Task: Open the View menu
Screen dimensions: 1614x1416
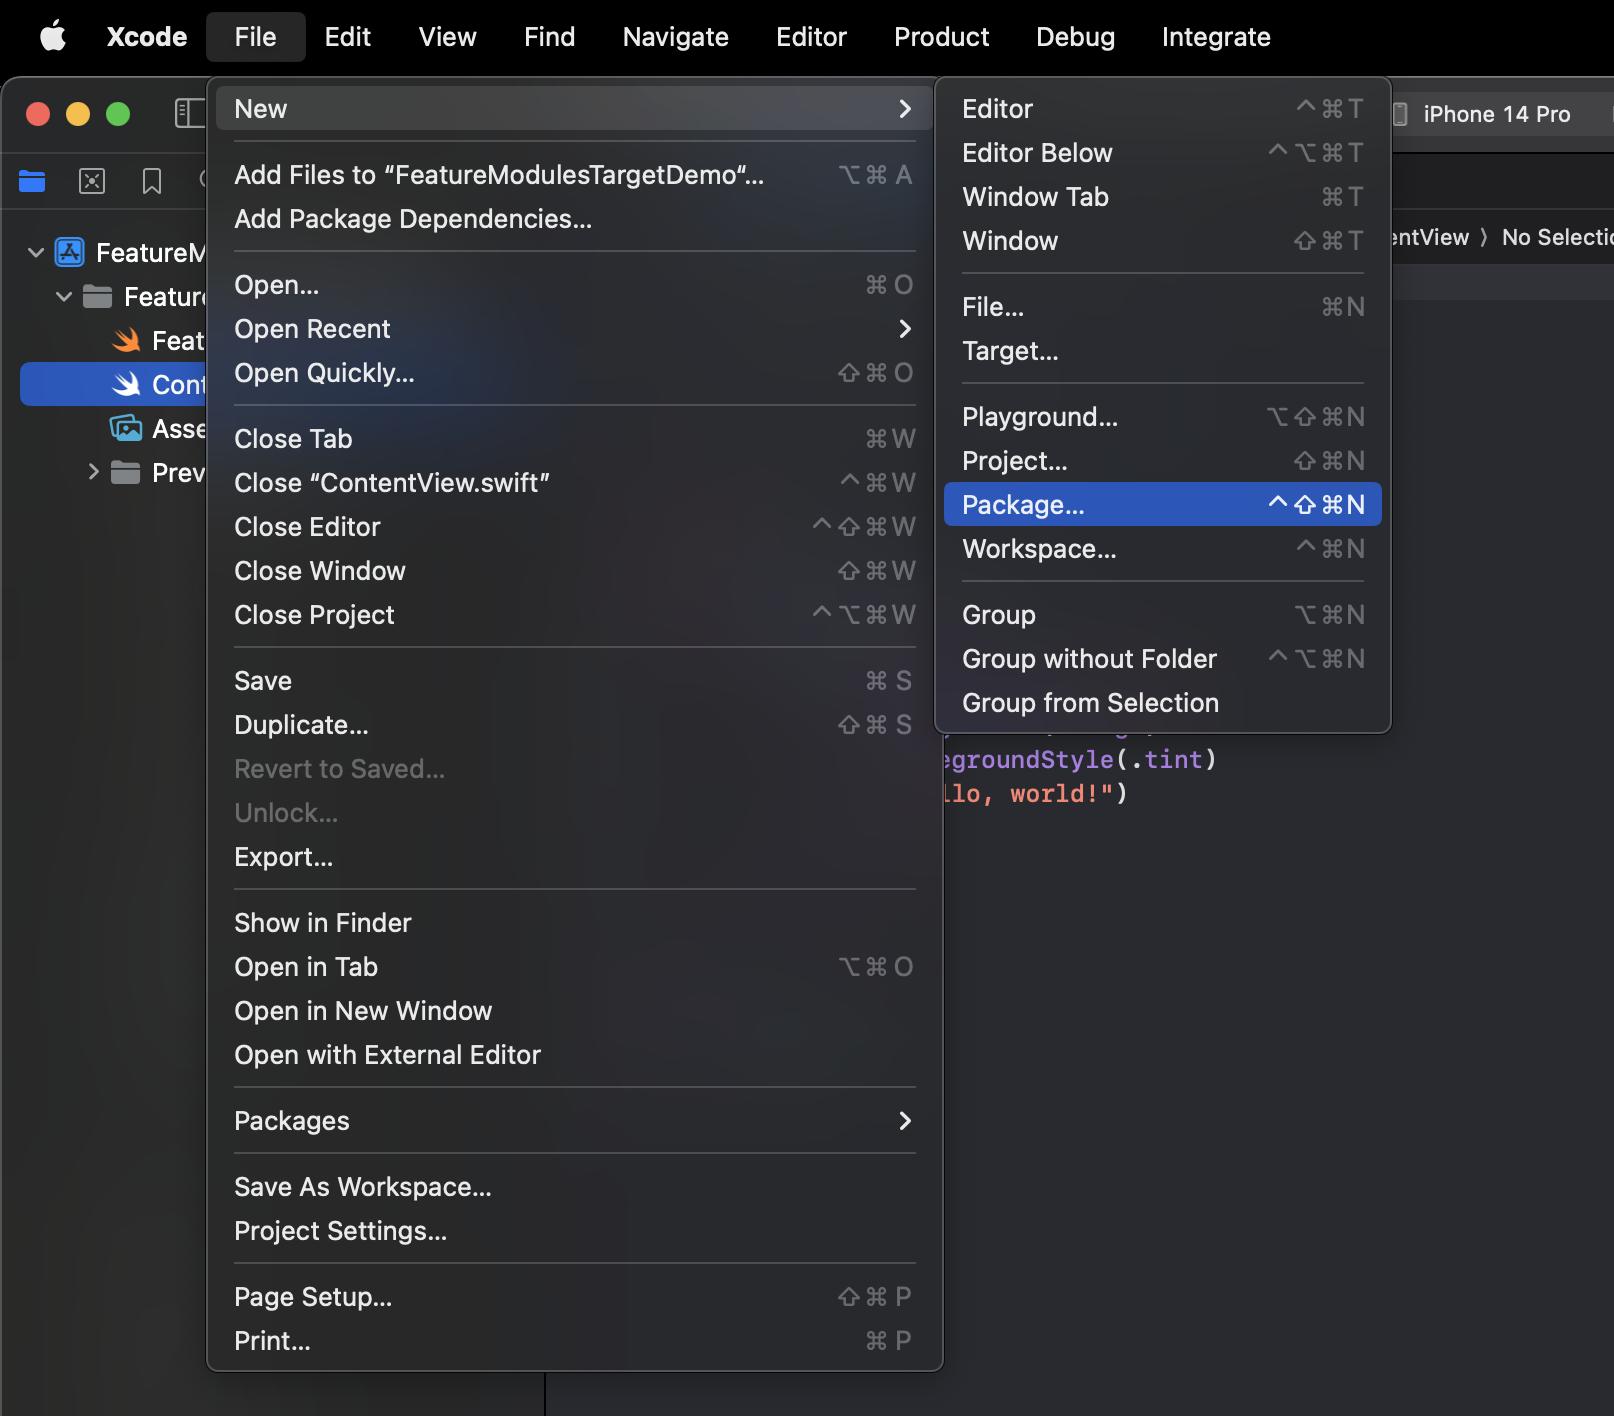Action: tap(447, 37)
